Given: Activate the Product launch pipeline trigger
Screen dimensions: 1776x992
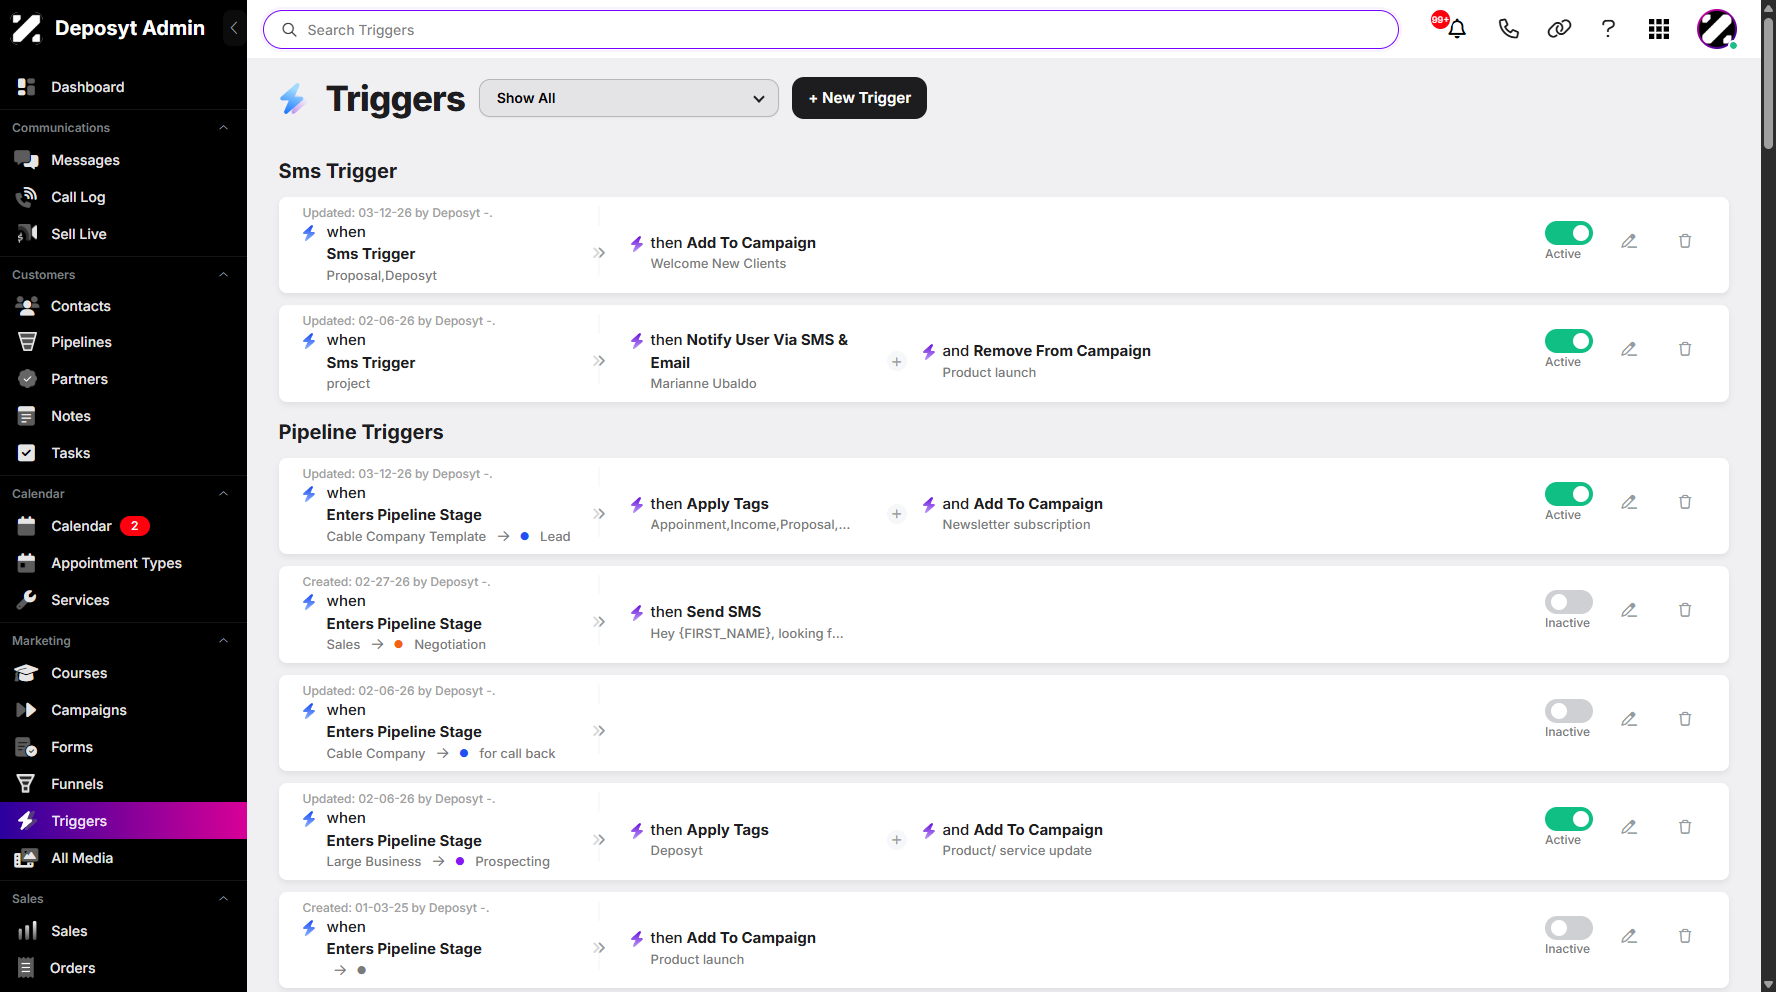Looking at the screenshot, I should 1569,928.
